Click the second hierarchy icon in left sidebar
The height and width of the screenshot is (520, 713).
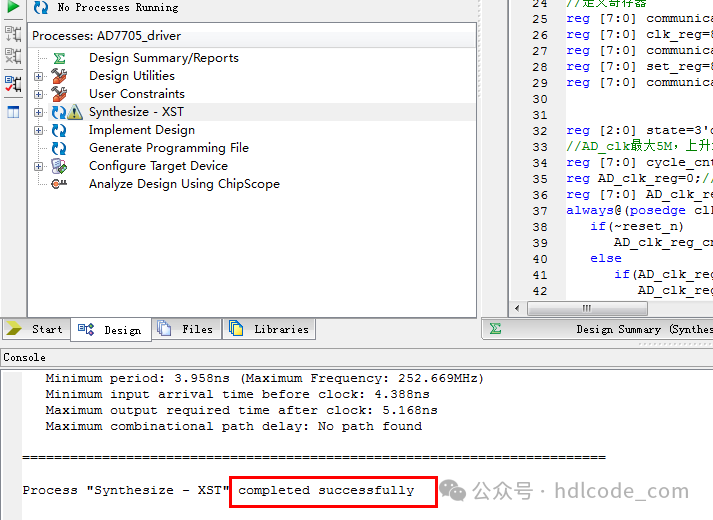pos(13,56)
